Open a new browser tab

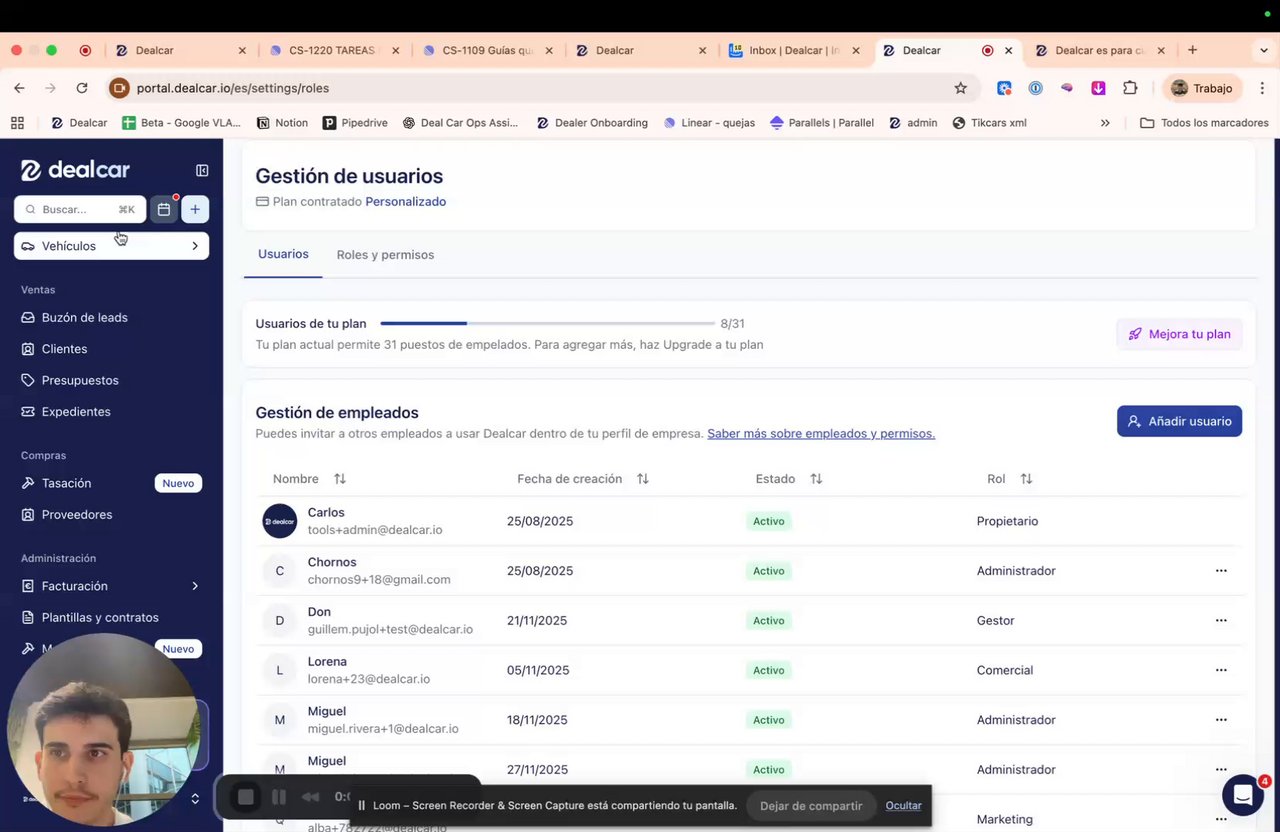pyautogui.click(x=1192, y=50)
